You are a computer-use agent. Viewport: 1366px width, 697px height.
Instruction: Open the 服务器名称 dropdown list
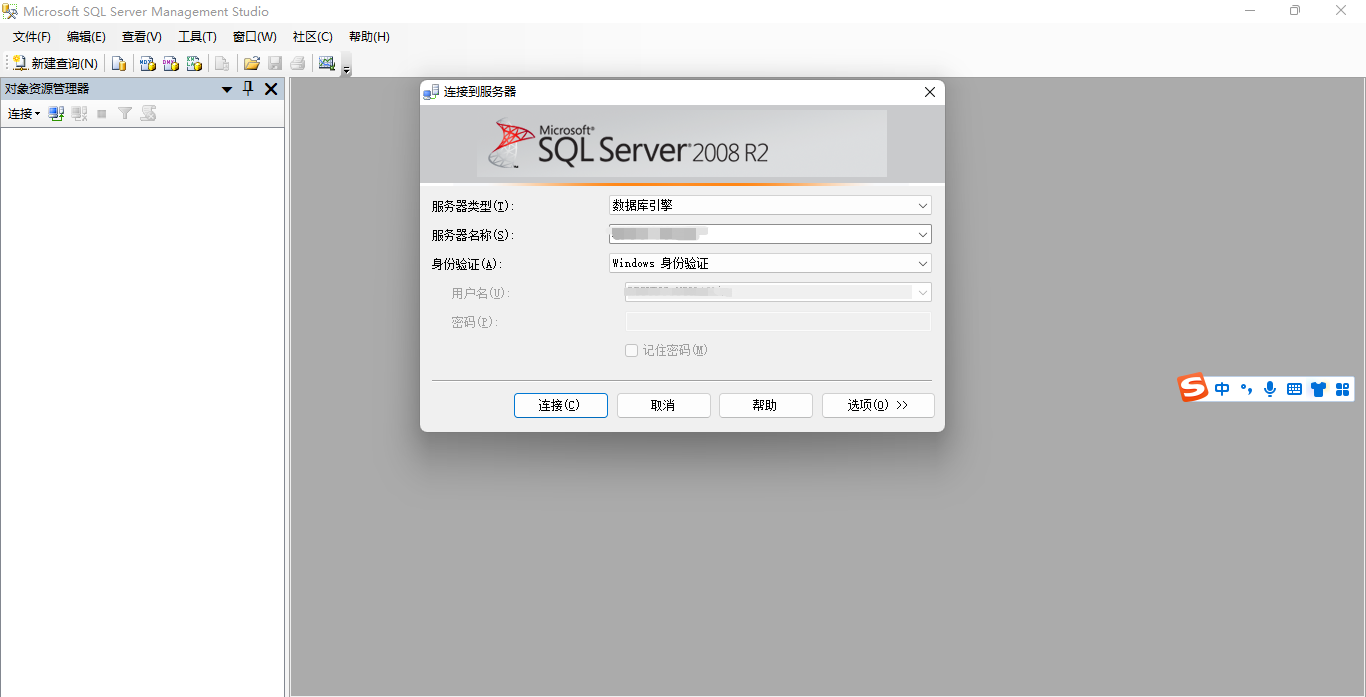click(x=922, y=235)
